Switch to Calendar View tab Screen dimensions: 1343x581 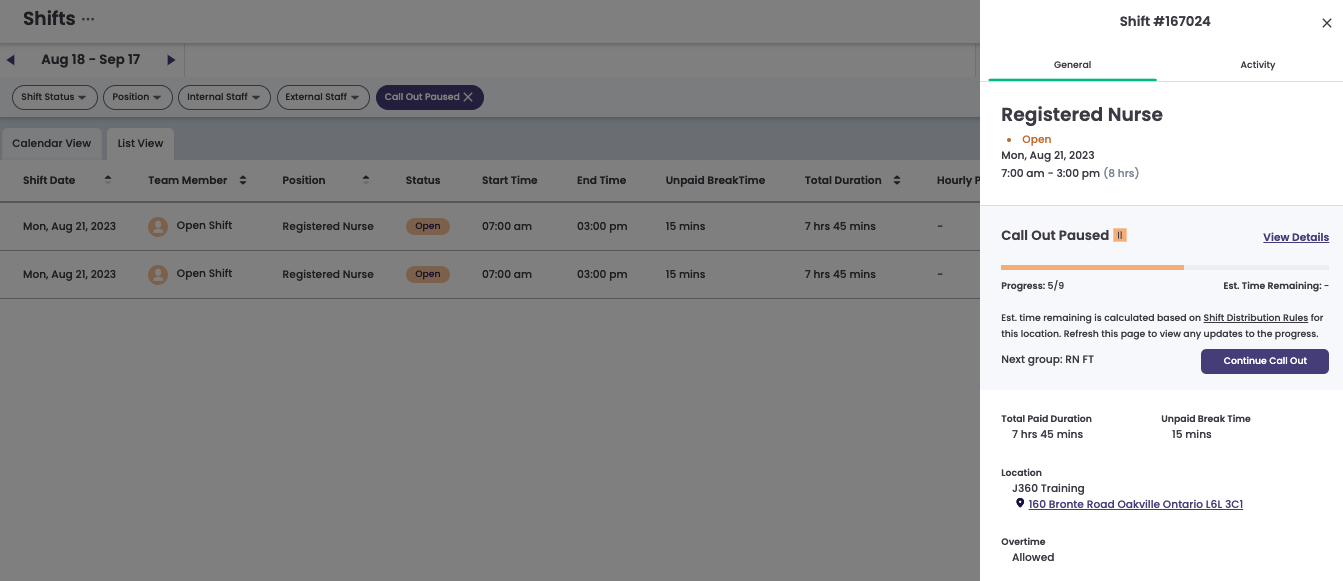coord(52,143)
